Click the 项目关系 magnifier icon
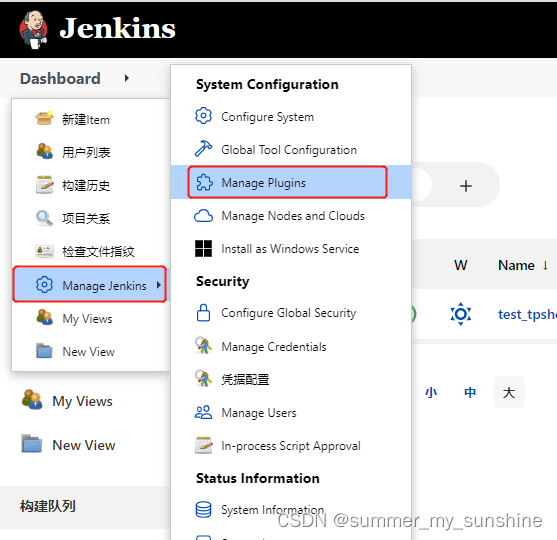This screenshot has width=557, height=540. 44,218
